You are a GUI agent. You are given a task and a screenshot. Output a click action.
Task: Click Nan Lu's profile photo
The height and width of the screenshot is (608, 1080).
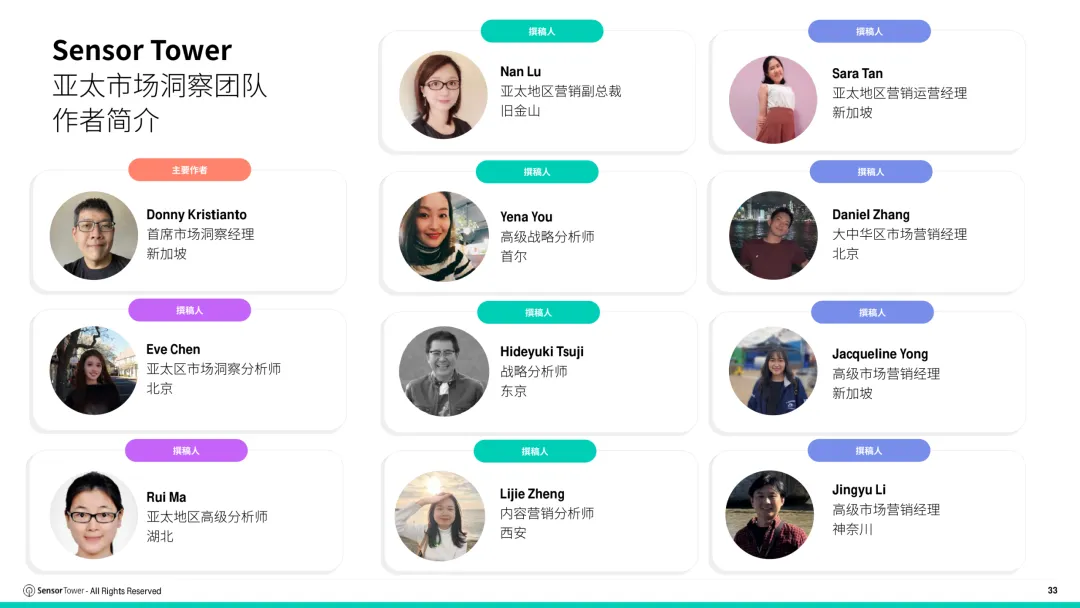443,94
